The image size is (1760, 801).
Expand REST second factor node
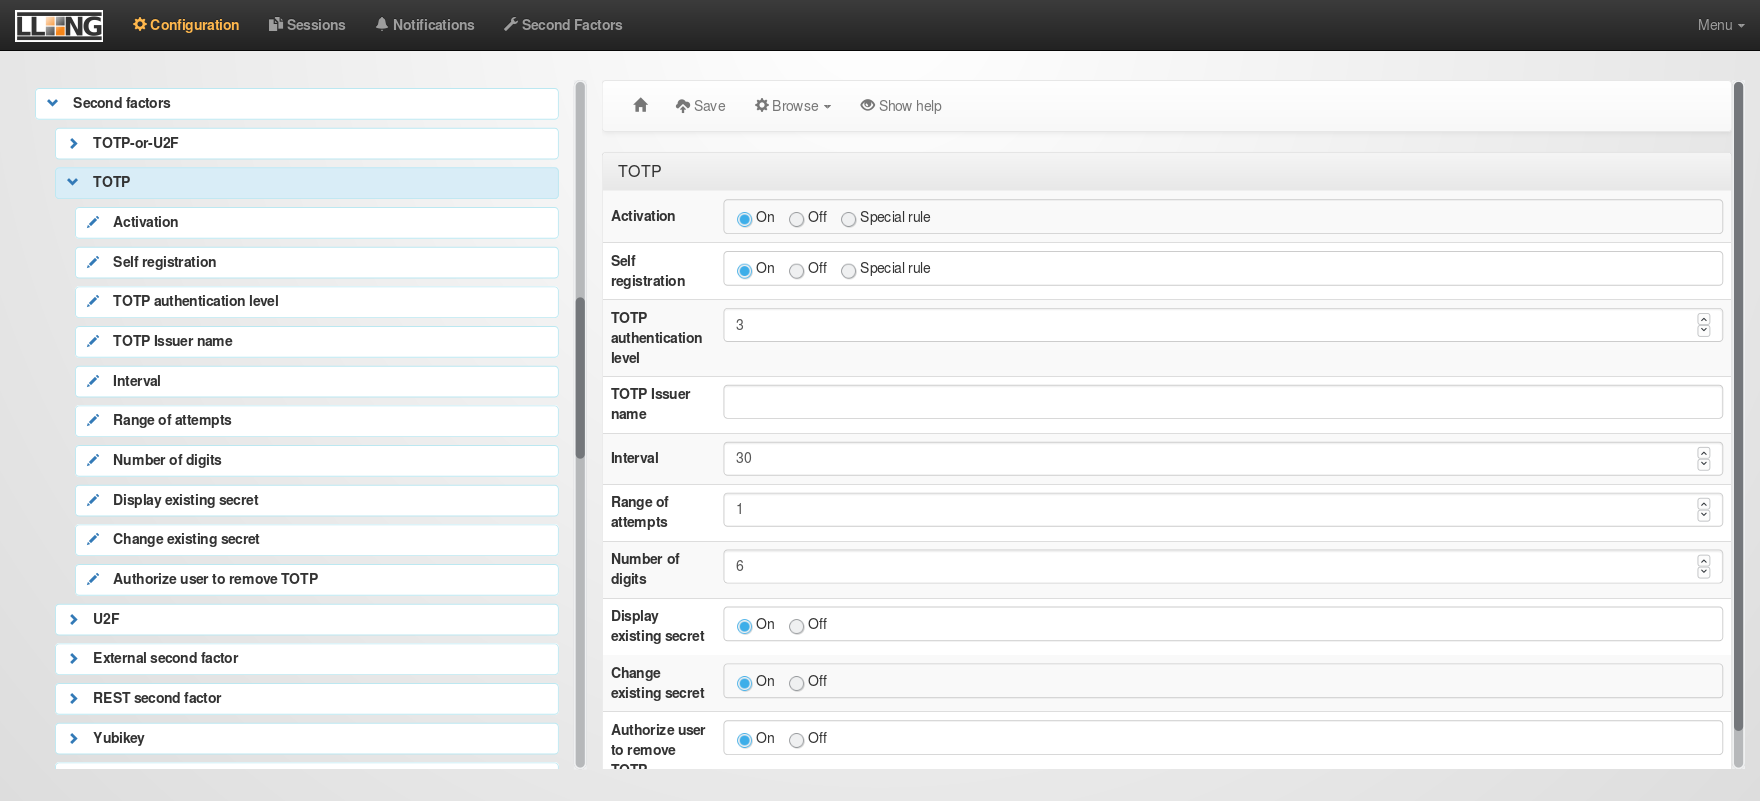[x=73, y=698]
